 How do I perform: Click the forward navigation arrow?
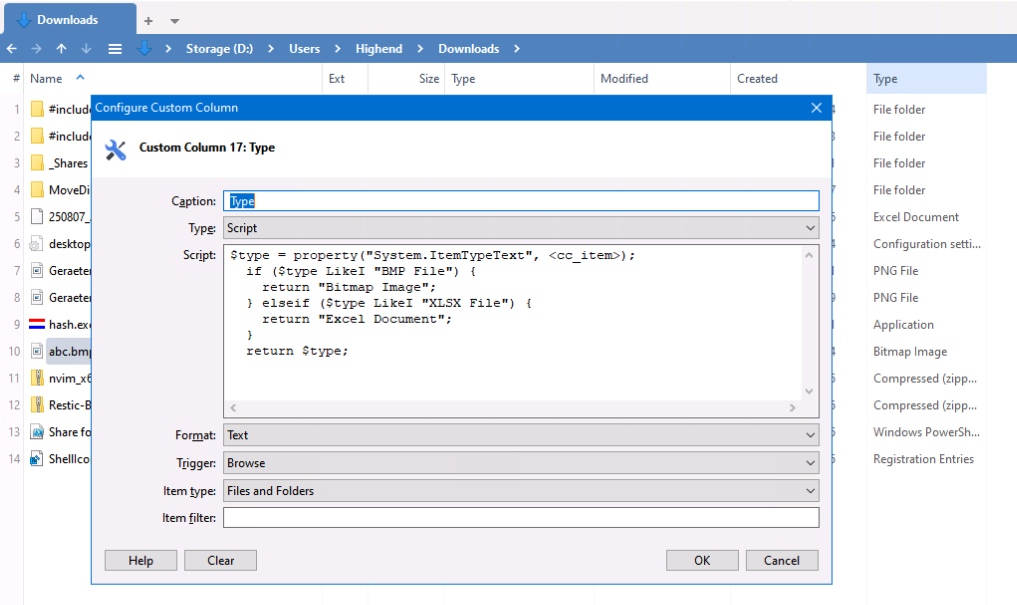pyautogui.click(x=37, y=49)
